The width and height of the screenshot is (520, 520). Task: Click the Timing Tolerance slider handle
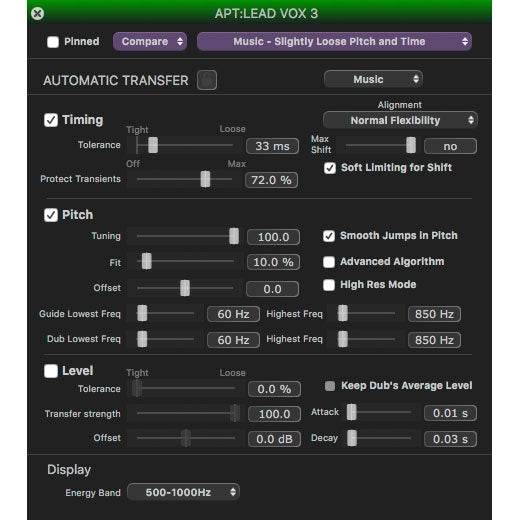(x=153, y=145)
